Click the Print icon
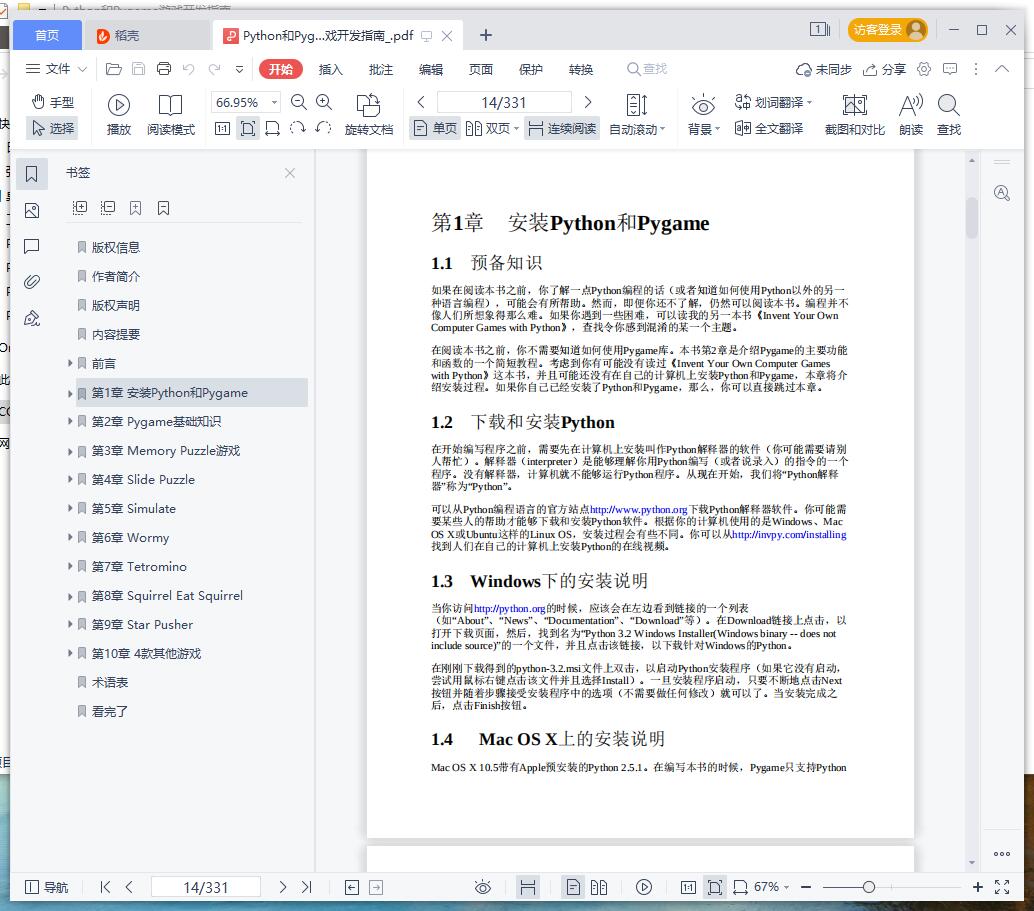This screenshot has height=911, width=1034. click(x=164, y=69)
